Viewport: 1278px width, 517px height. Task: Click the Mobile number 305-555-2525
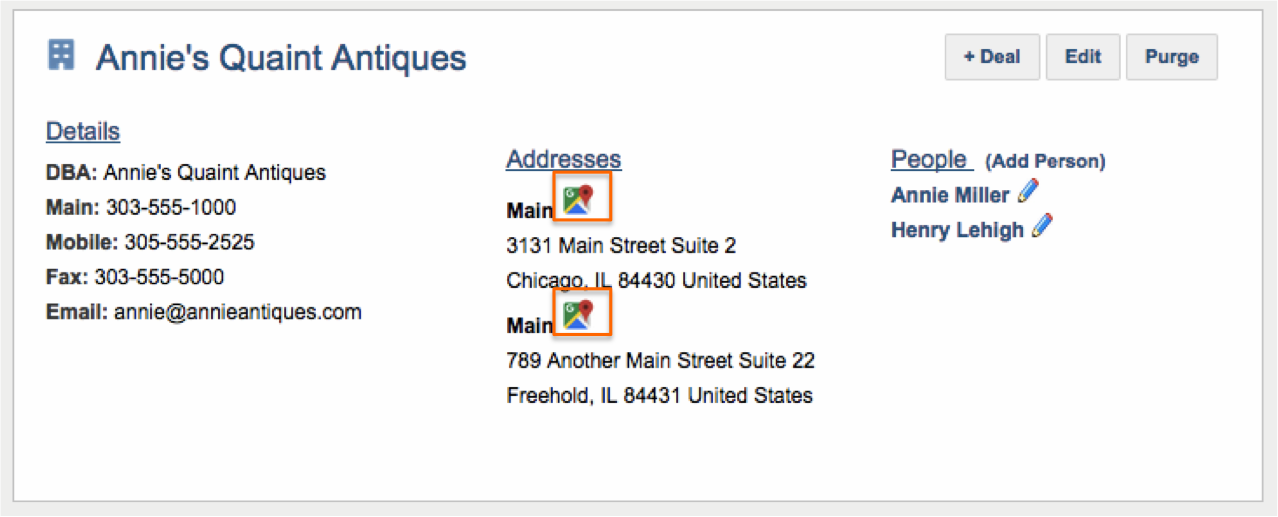coord(189,243)
